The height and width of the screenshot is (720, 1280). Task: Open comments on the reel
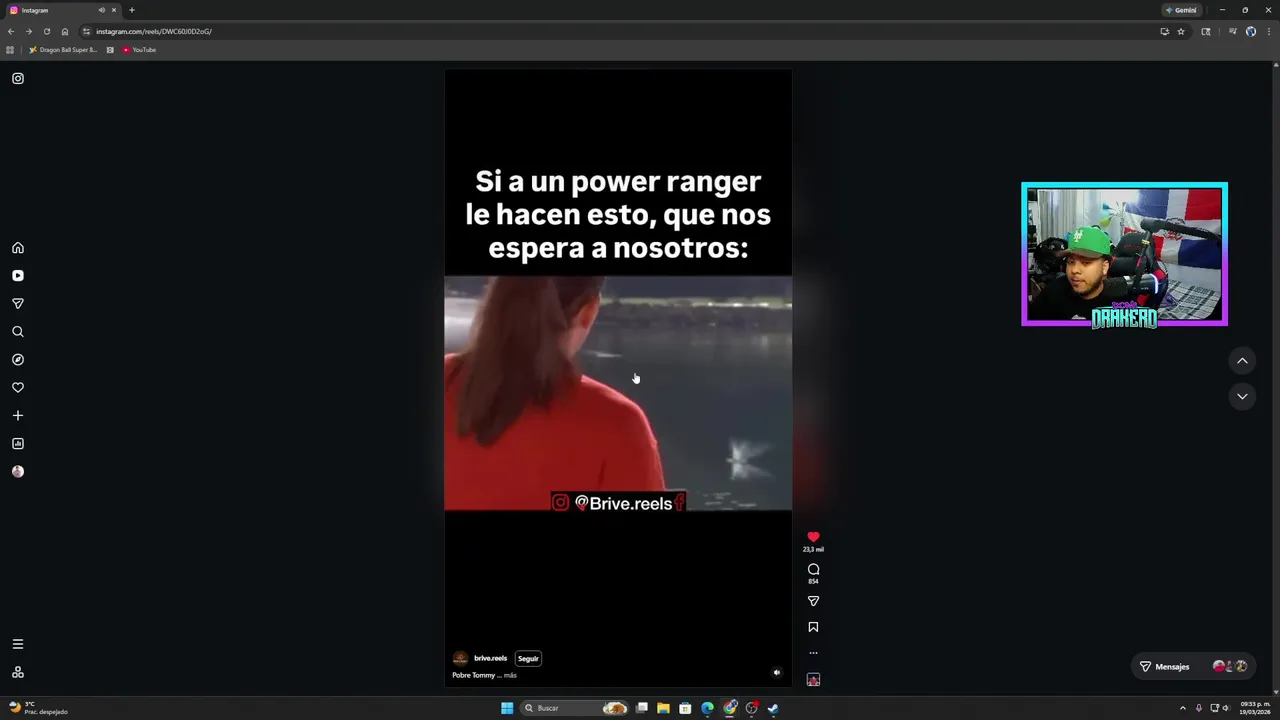813,569
